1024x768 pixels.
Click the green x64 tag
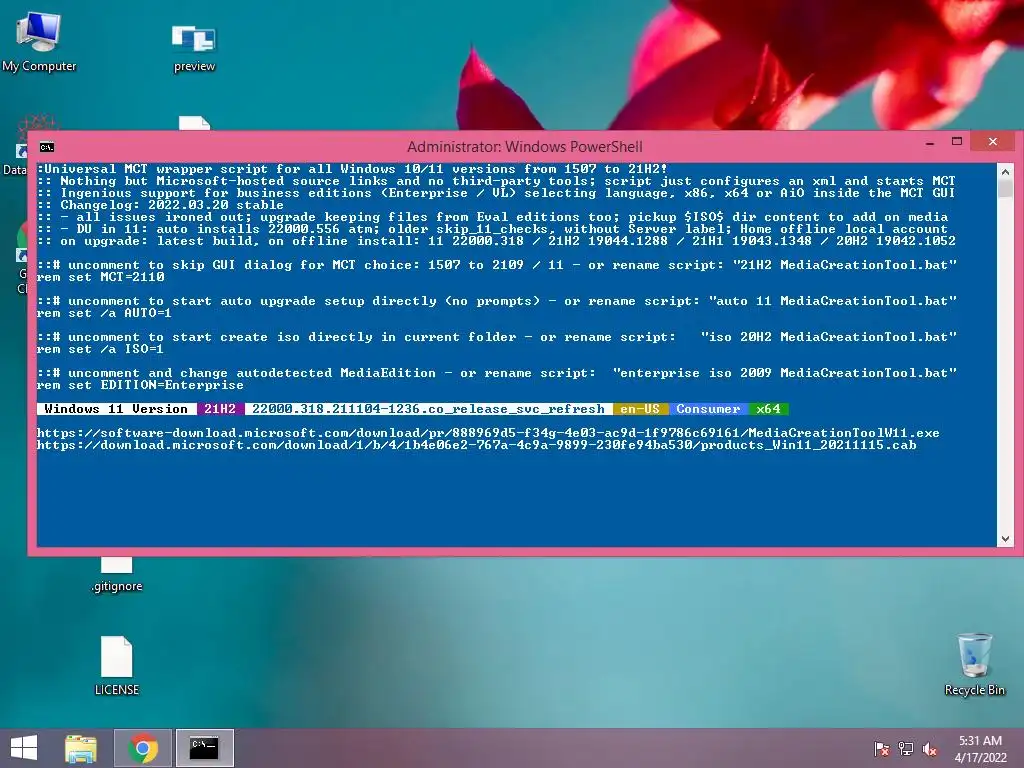point(768,409)
